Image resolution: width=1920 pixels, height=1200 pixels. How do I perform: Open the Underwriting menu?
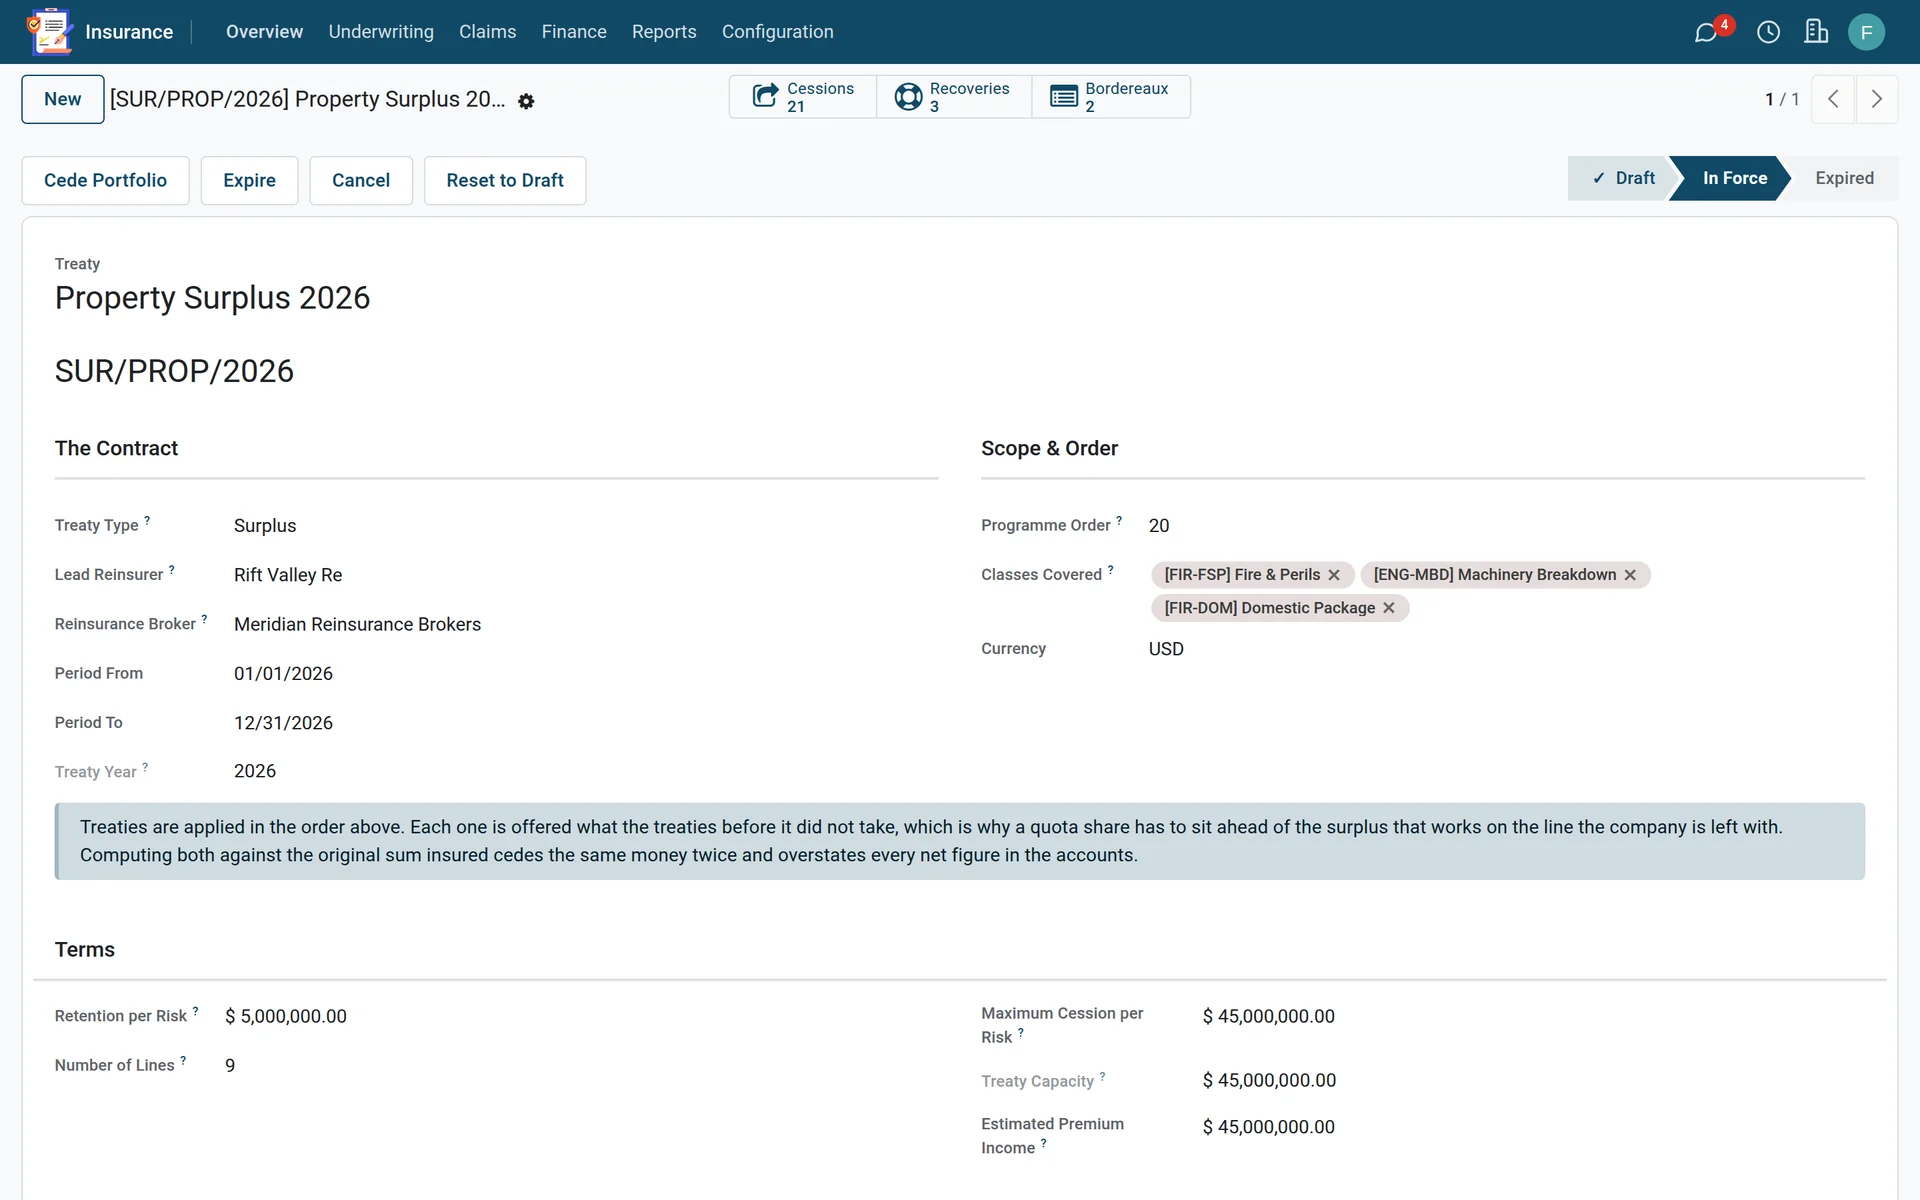tap(381, 32)
